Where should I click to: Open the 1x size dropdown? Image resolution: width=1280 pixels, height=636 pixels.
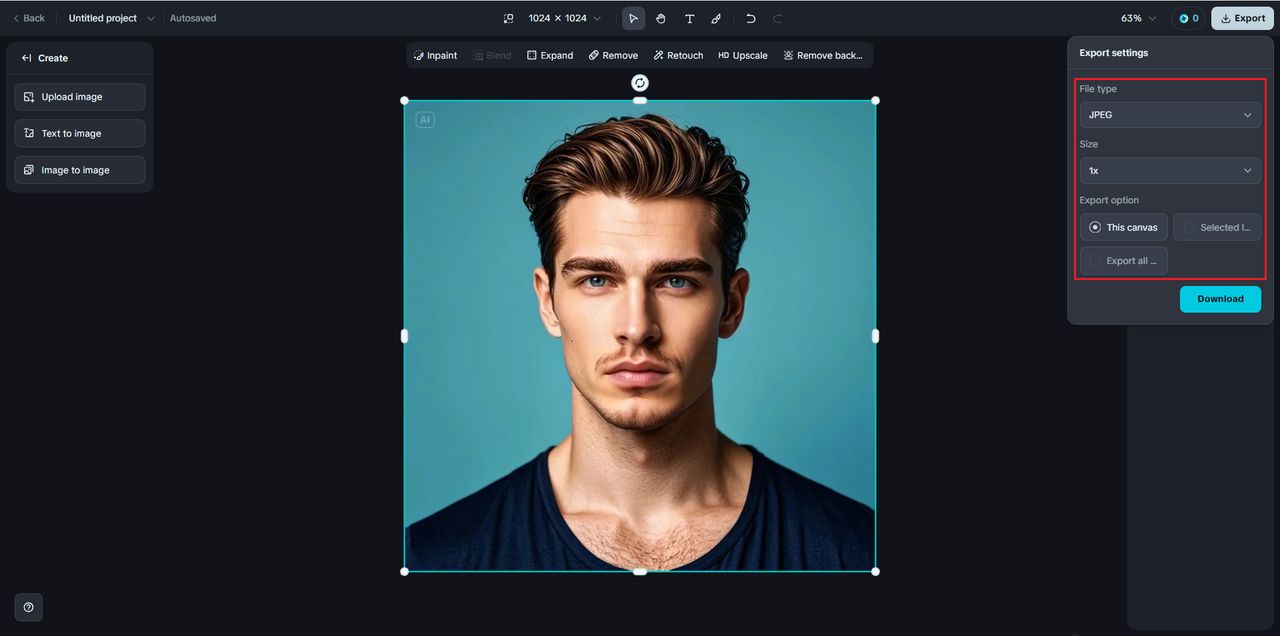(1170, 171)
